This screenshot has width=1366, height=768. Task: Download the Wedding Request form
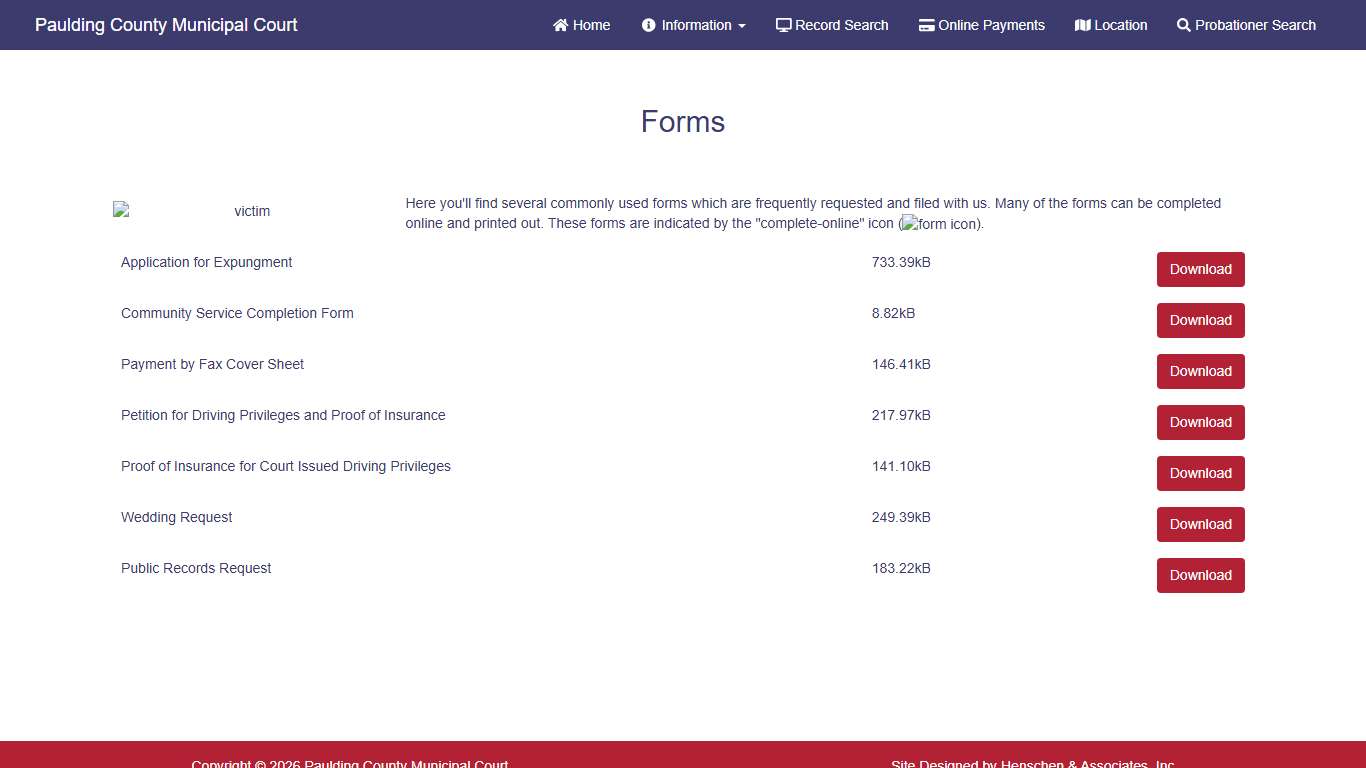(1200, 524)
